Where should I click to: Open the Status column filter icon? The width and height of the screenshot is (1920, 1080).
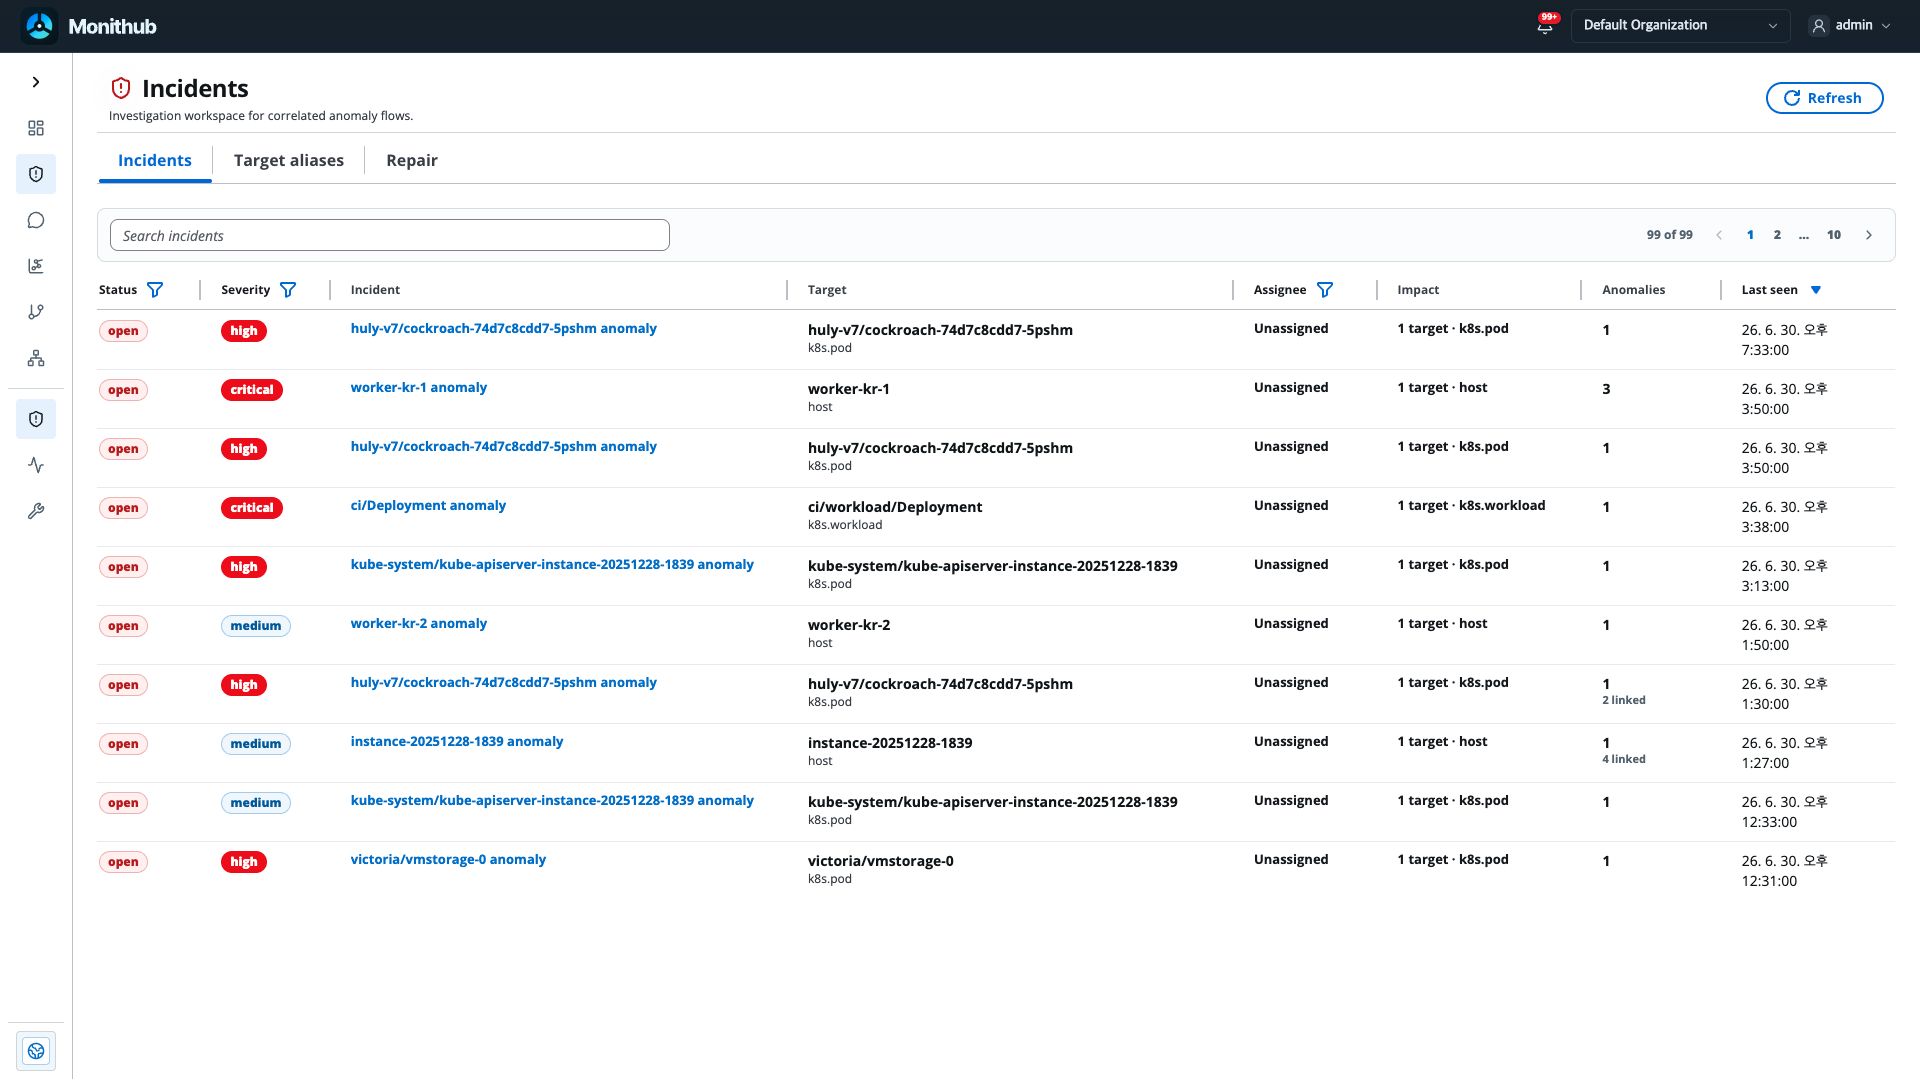(x=155, y=290)
